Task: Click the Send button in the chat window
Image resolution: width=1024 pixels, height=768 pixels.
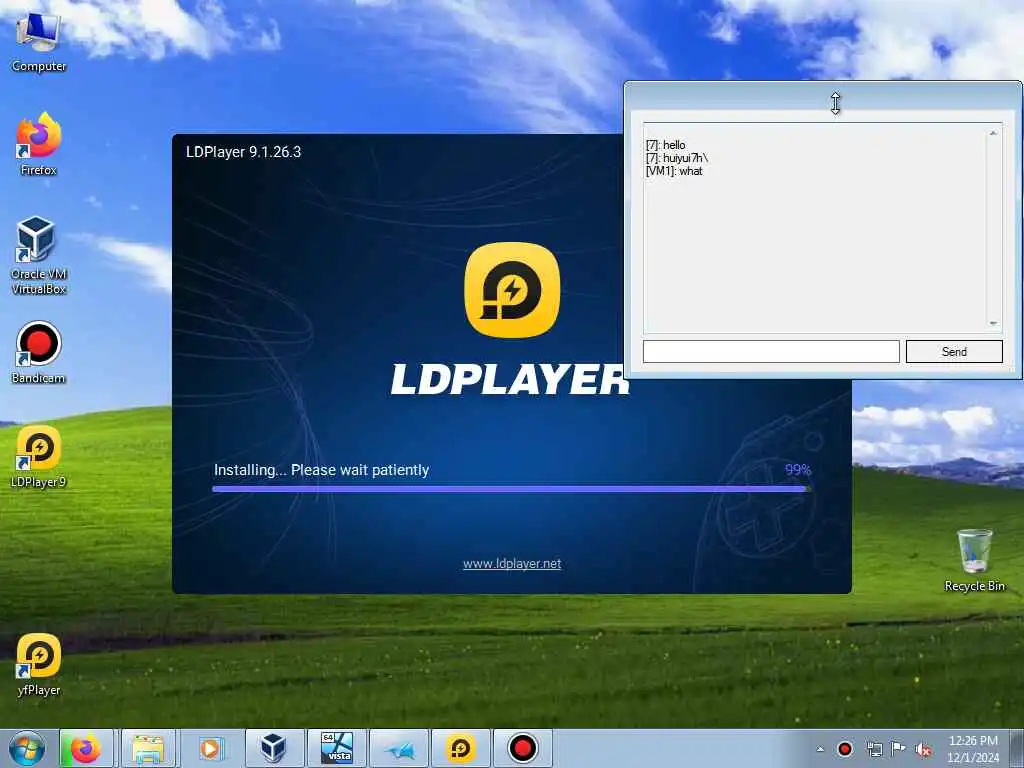Action: tap(954, 351)
